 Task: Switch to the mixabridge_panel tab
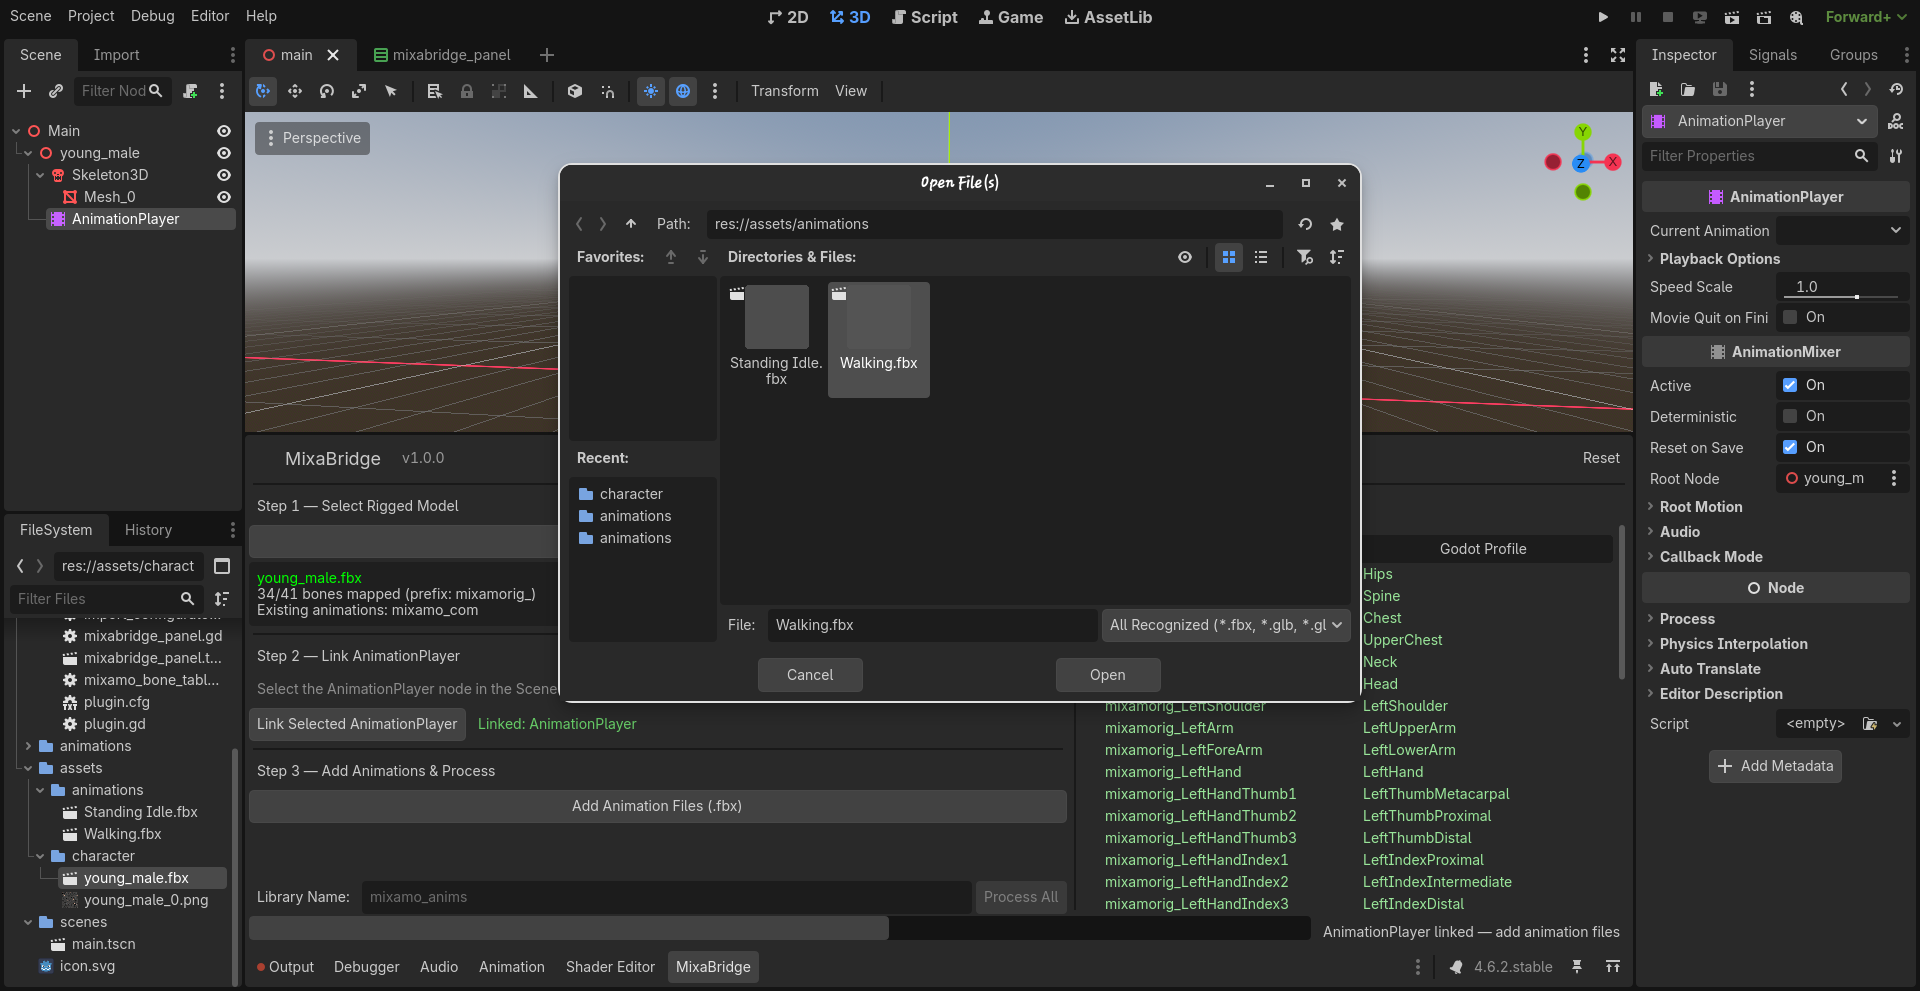click(x=450, y=55)
